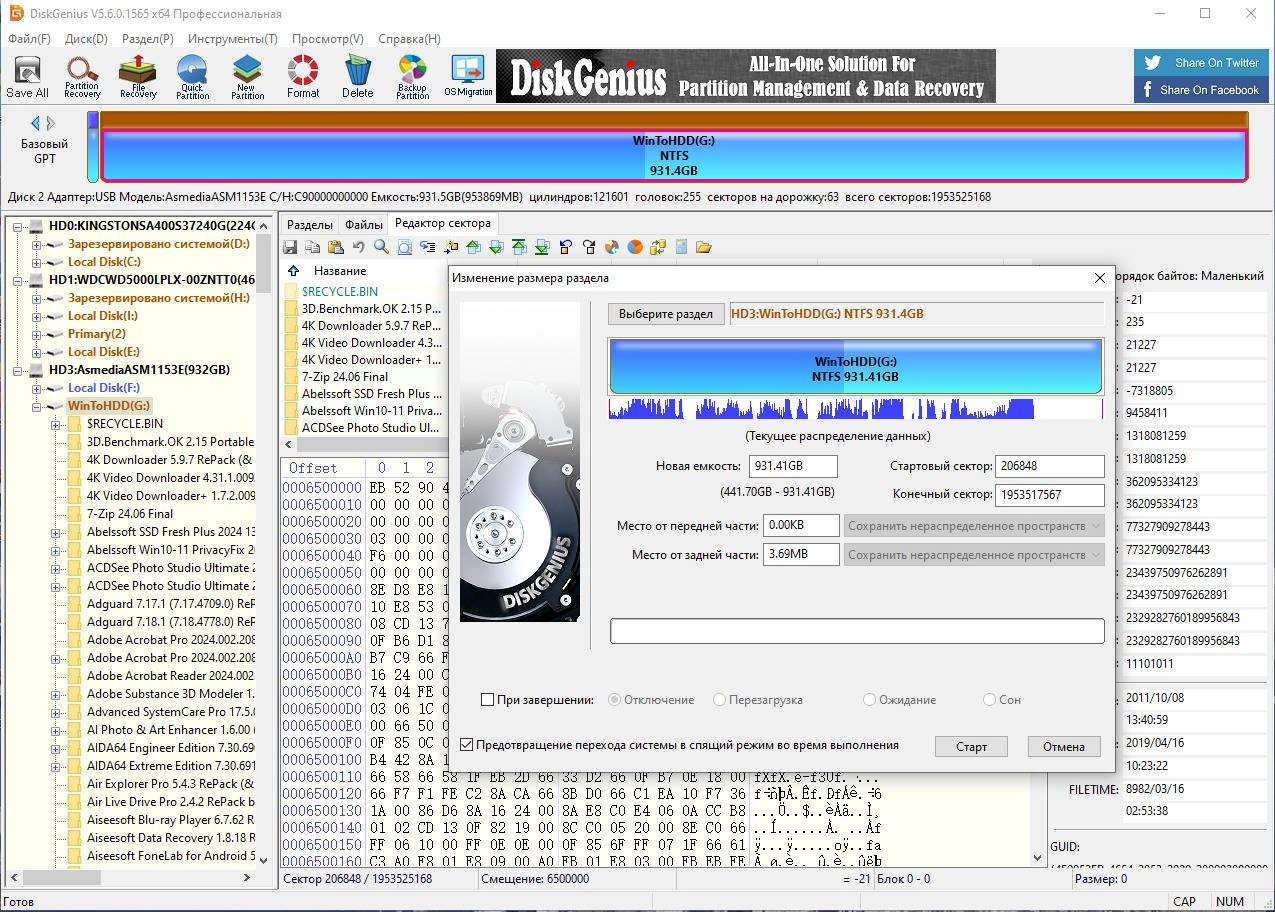Select the Quick Partition tool
This screenshot has height=912, width=1275.
192,73
